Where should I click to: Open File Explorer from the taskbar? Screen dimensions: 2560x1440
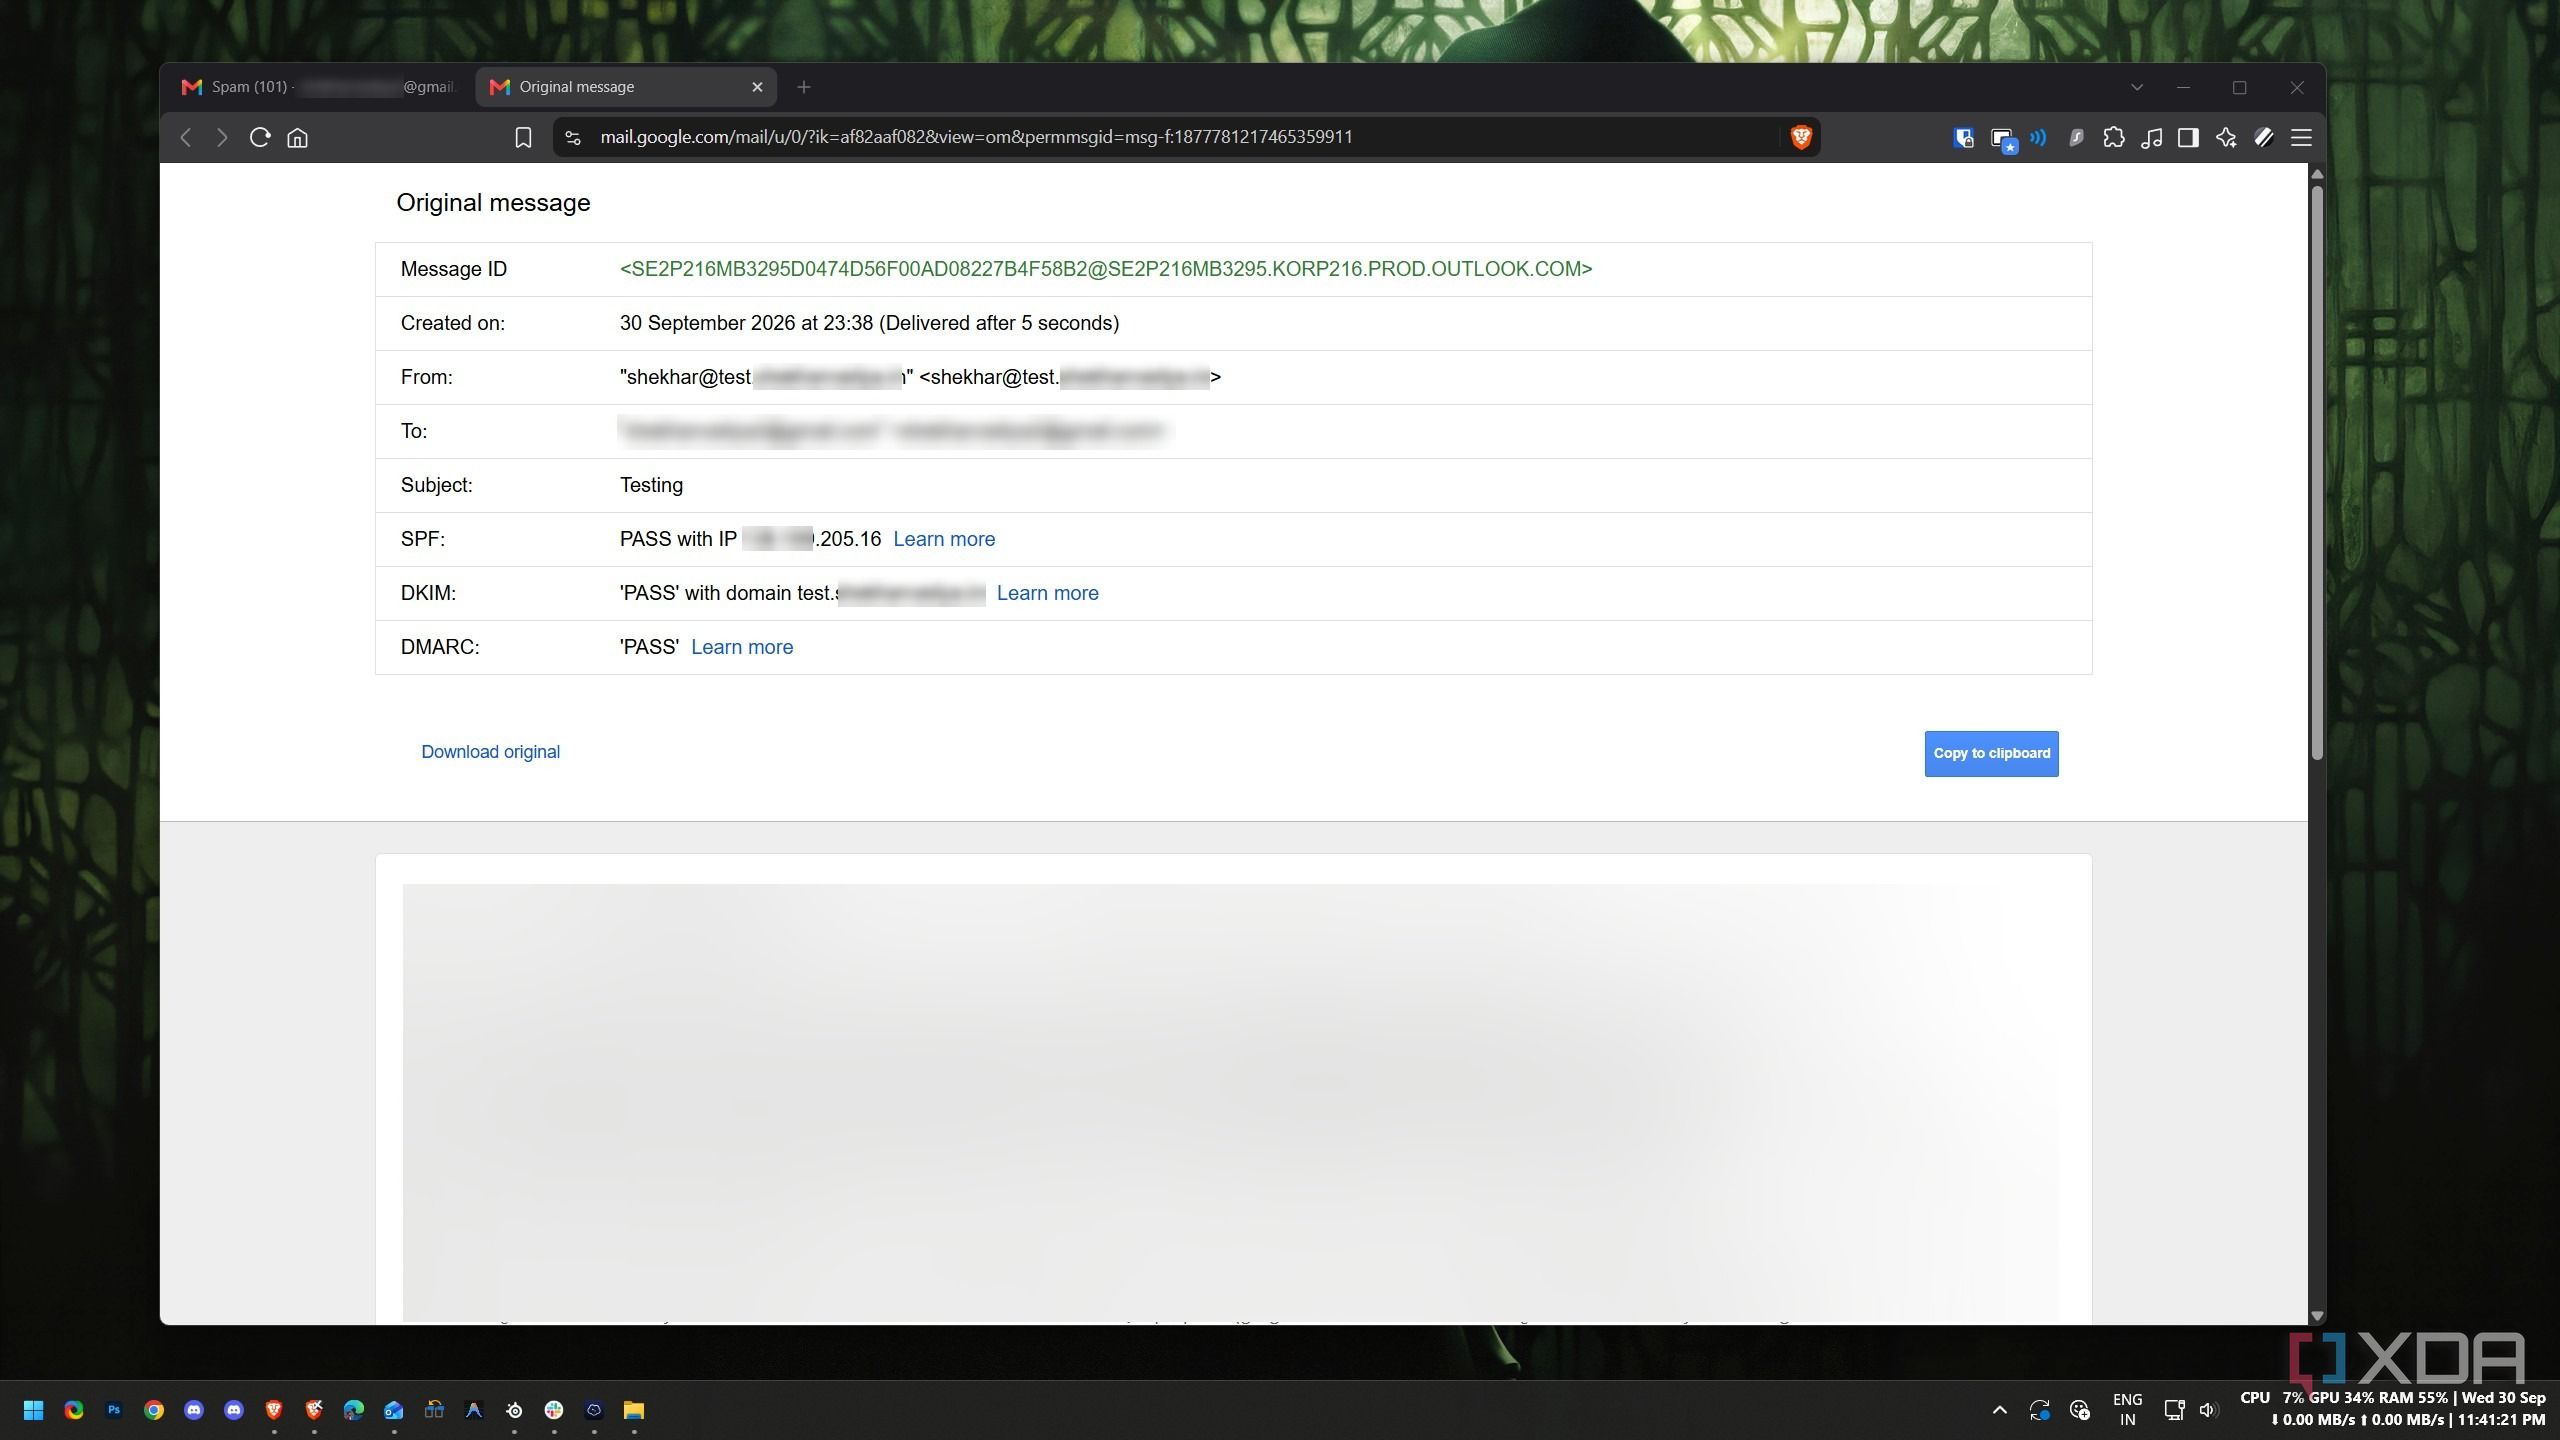[634, 1410]
